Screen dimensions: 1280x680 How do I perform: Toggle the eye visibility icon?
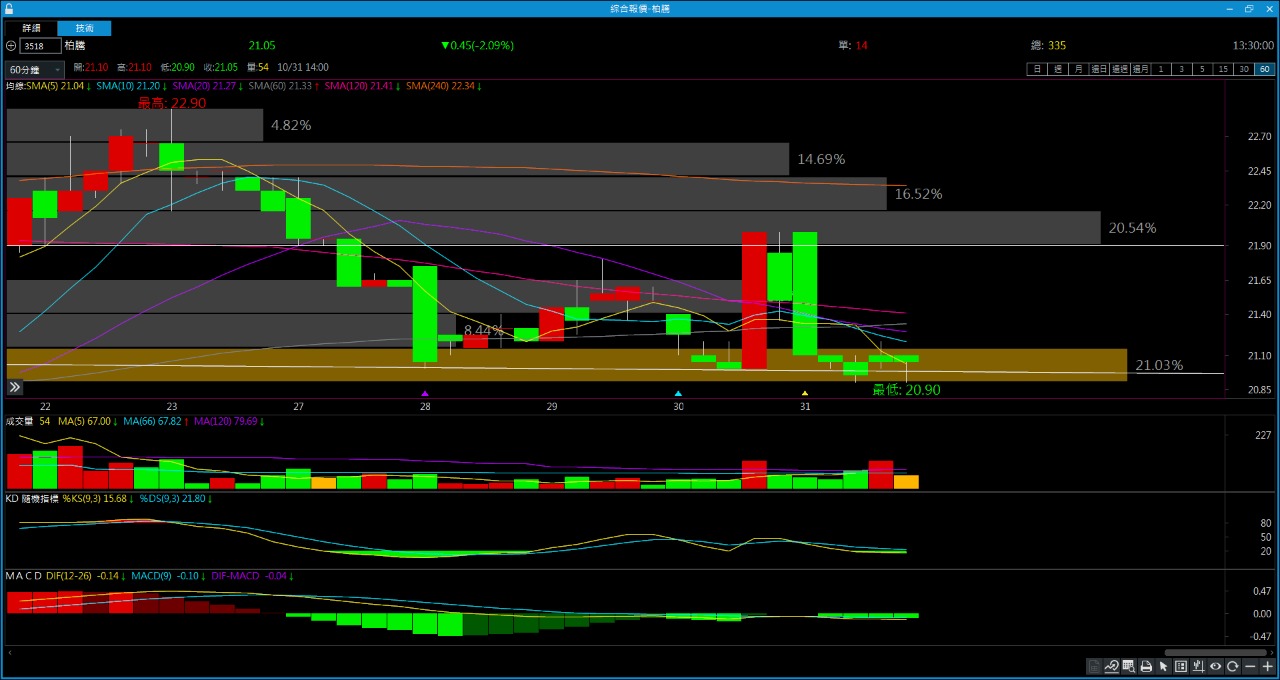1216,666
